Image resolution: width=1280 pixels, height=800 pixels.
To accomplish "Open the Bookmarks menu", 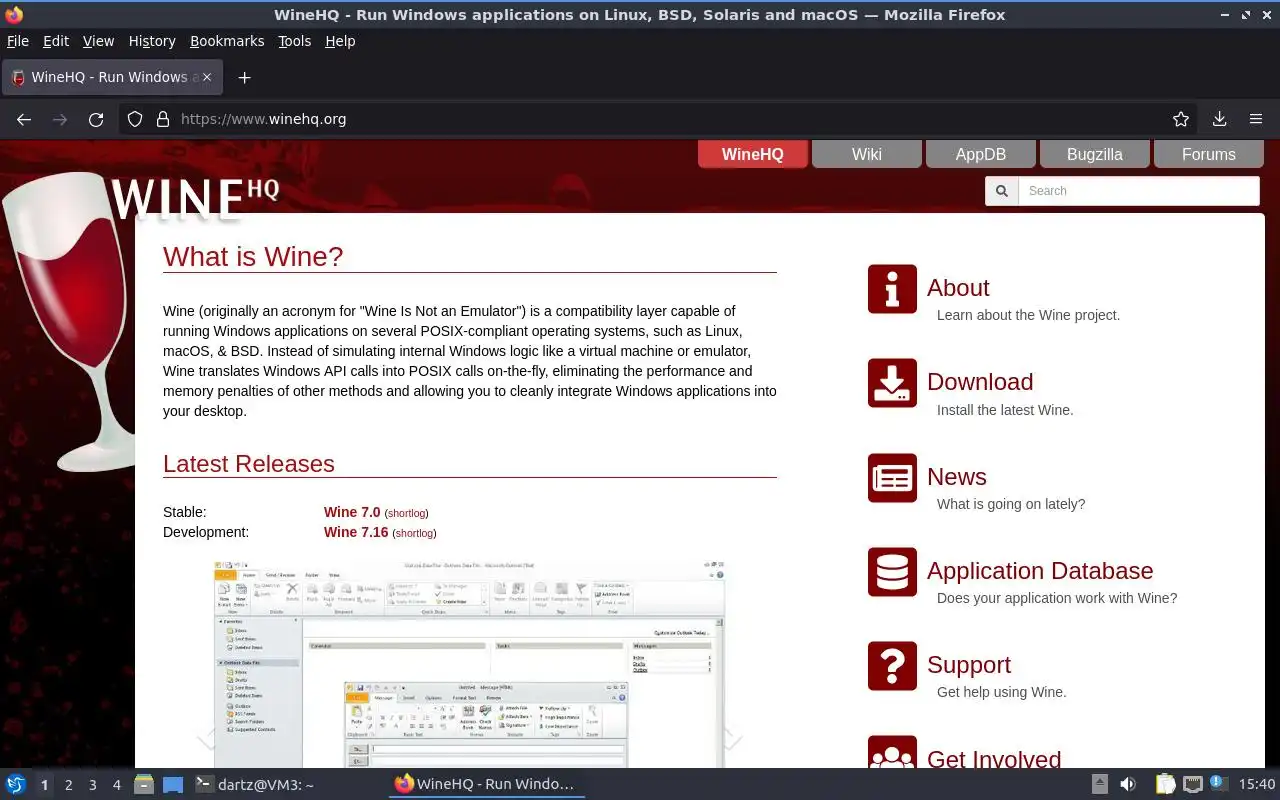I will pyautogui.click(x=227, y=41).
